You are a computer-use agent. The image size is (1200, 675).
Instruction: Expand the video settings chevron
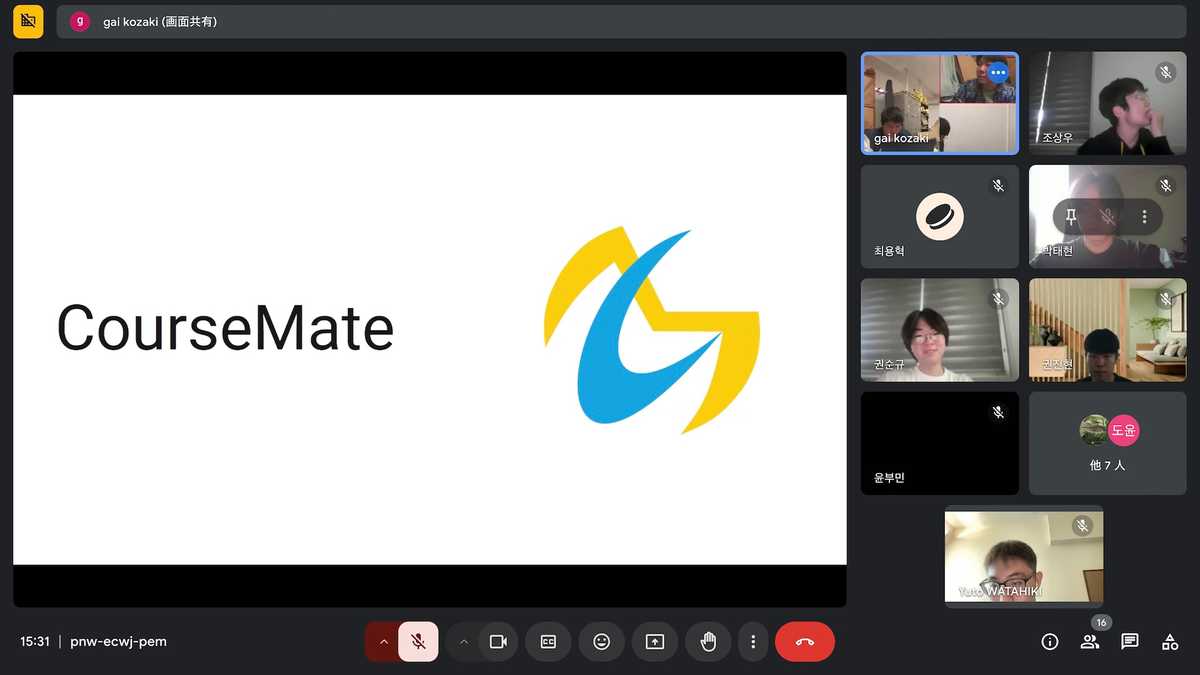pyautogui.click(x=463, y=642)
